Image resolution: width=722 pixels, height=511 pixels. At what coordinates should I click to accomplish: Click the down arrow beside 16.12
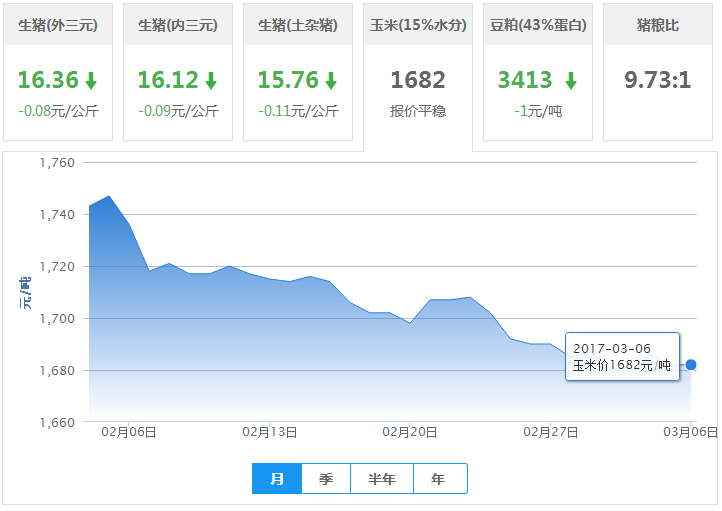211,81
